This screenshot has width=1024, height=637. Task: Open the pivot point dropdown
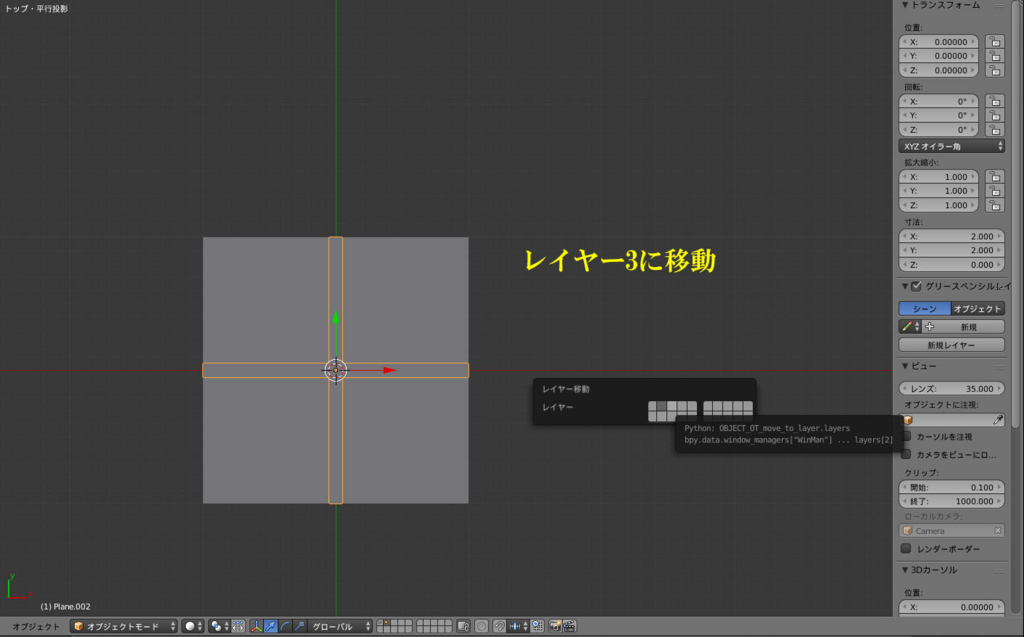219,626
